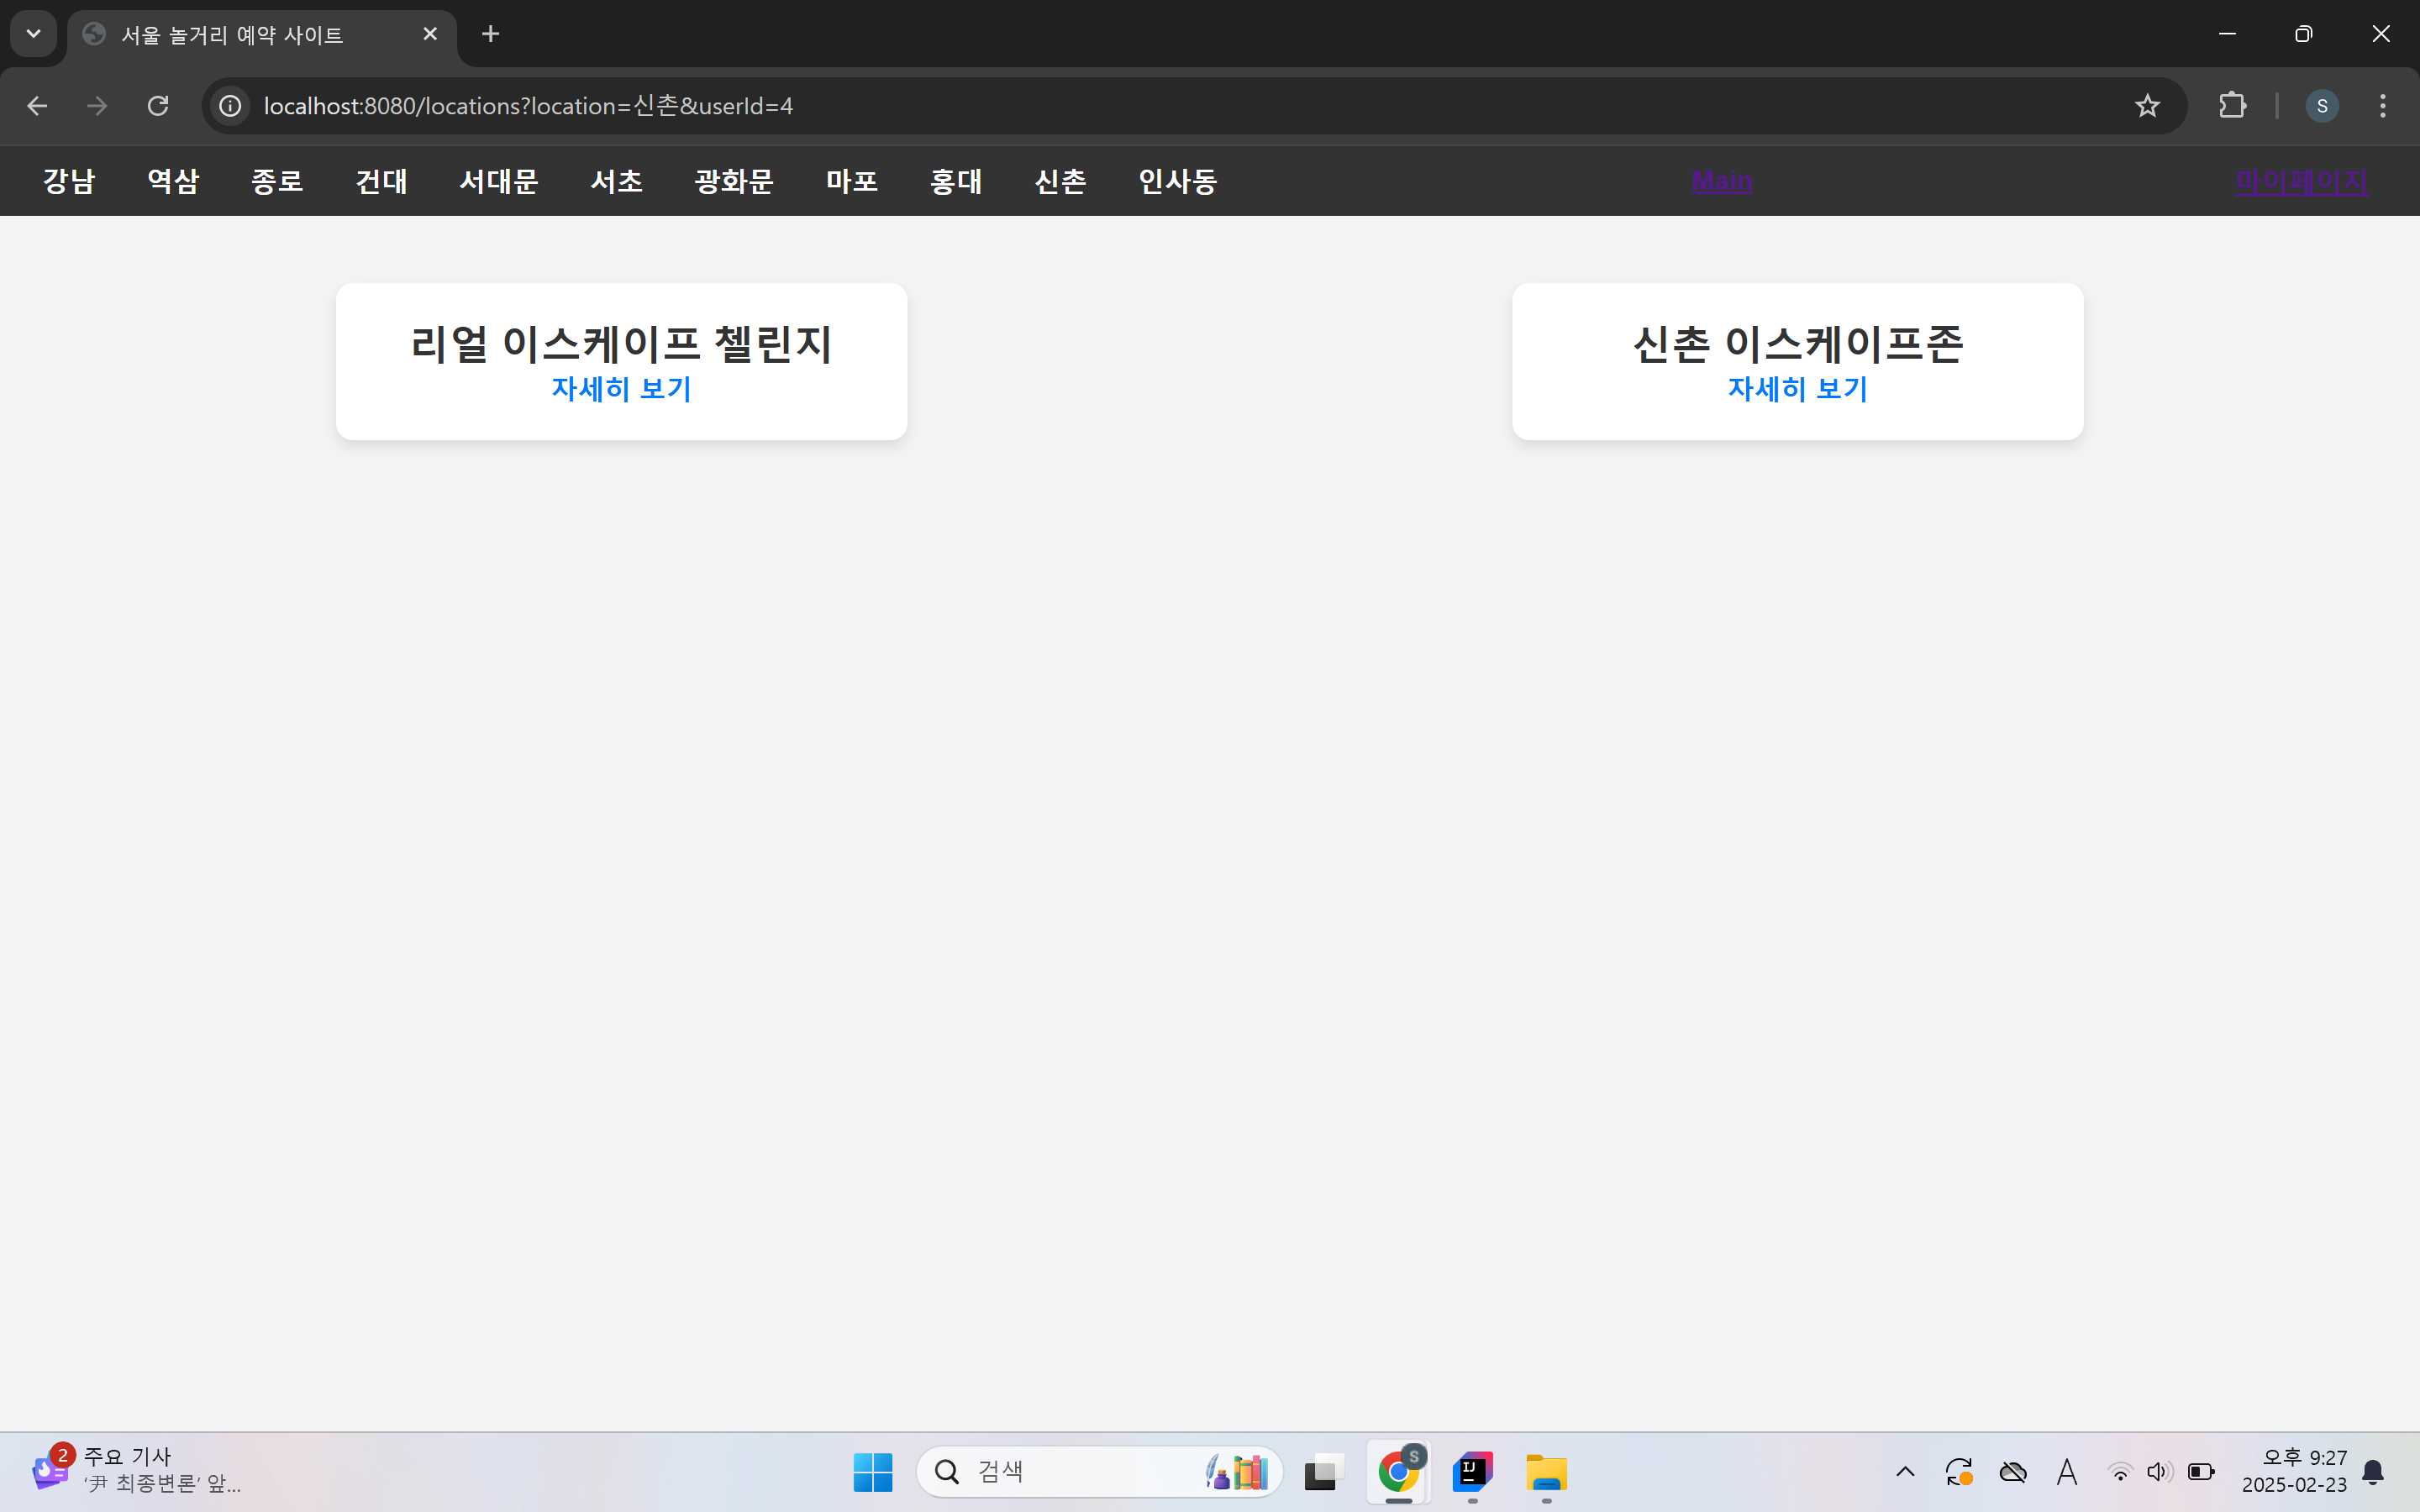Click the Windows Start button

(x=873, y=1472)
